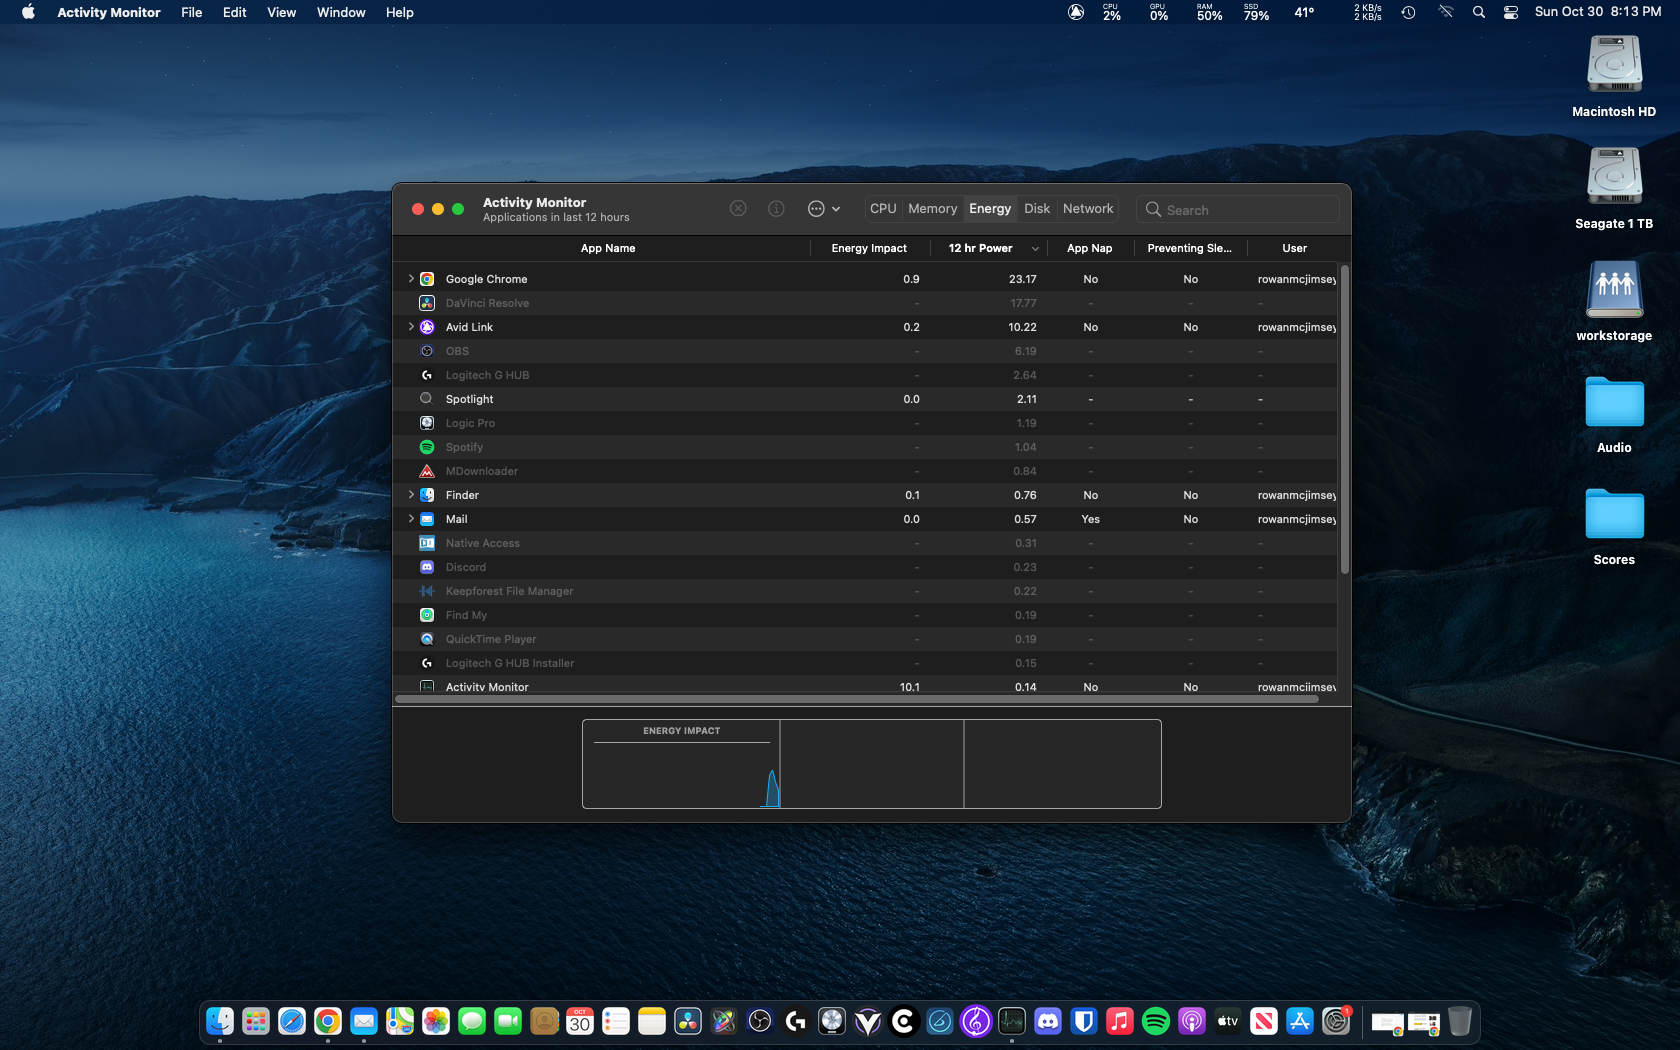
Task: Click the 12 hr Power column header
Action: tap(980, 248)
